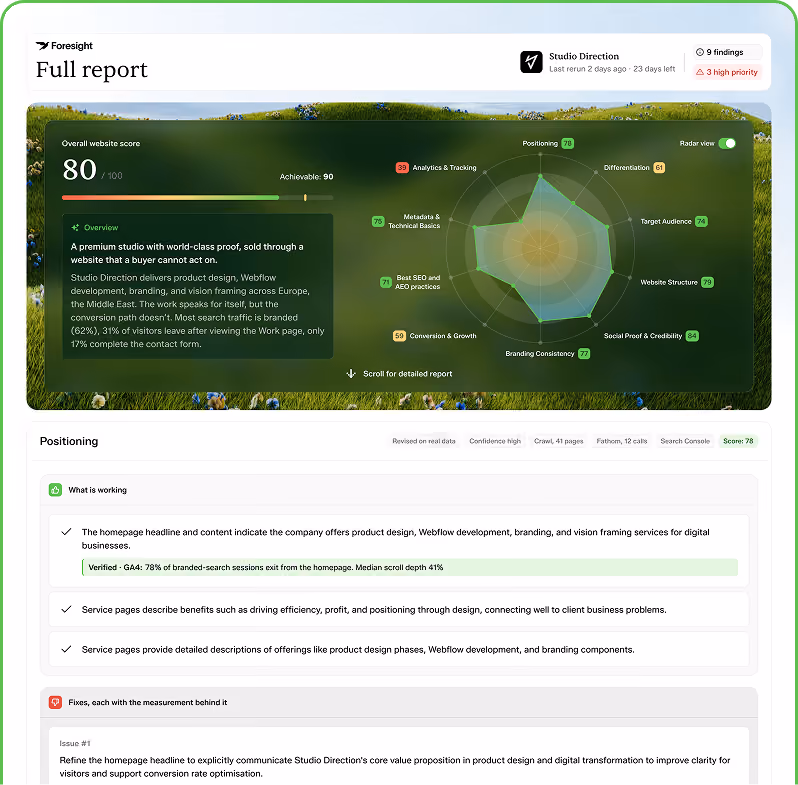Click the checkmark beside the detailed descriptions finding

66,649
